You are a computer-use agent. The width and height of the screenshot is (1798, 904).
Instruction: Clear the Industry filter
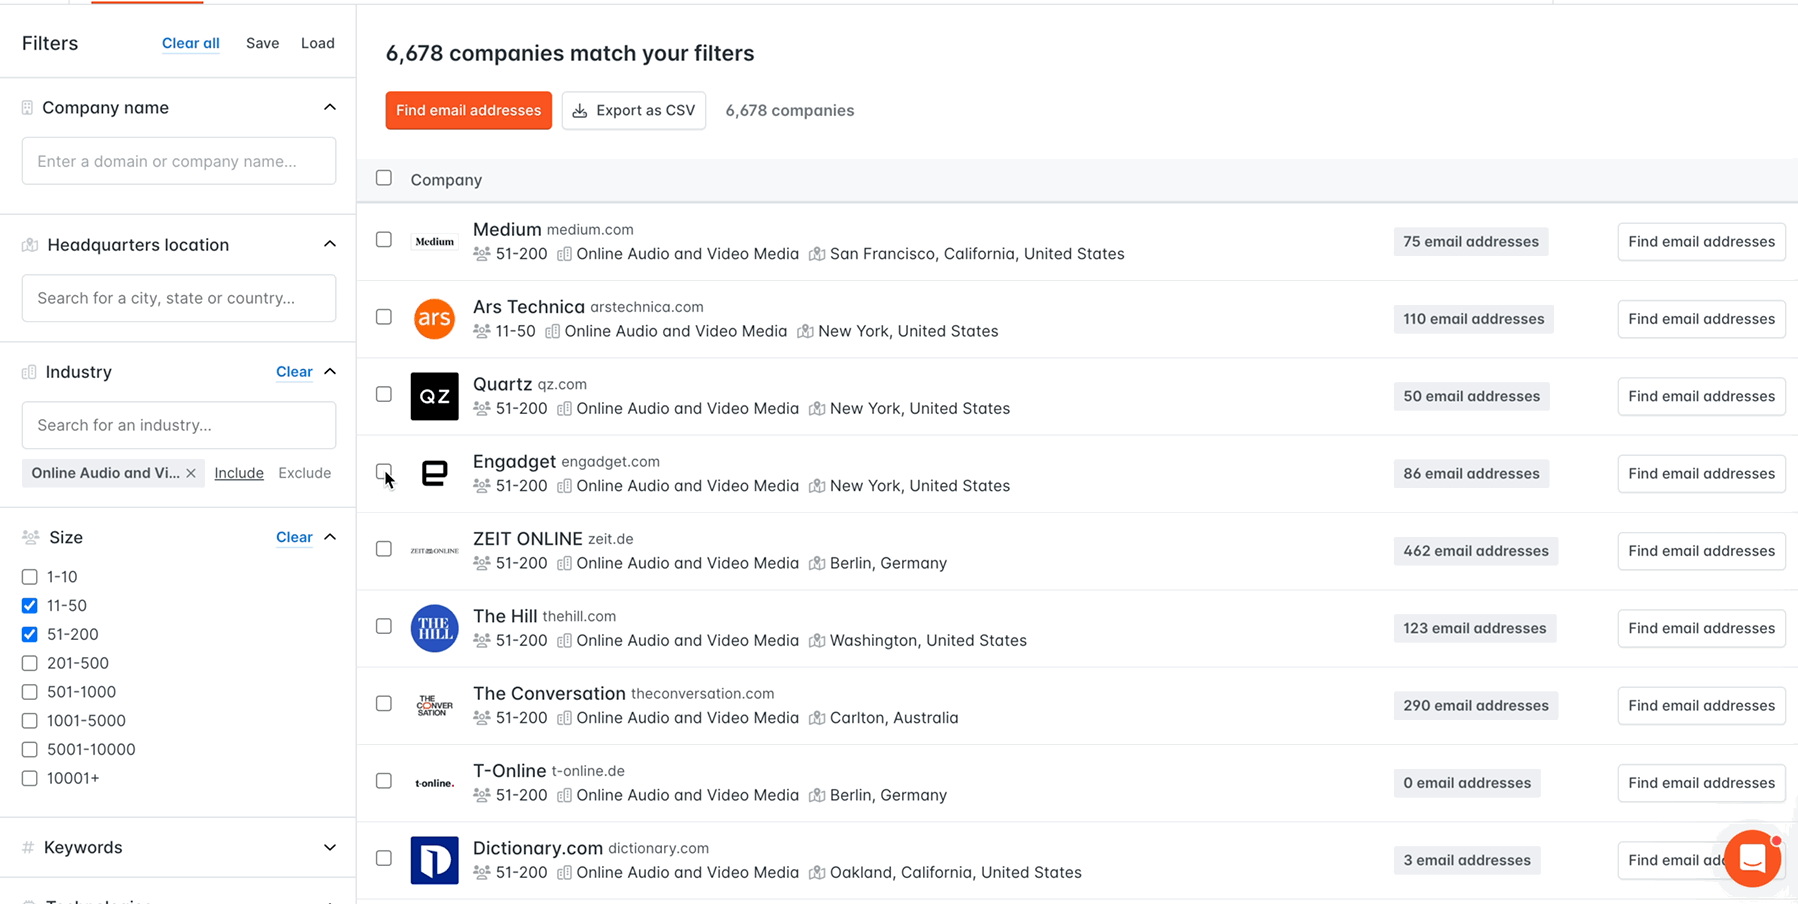pyautogui.click(x=294, y=372)
